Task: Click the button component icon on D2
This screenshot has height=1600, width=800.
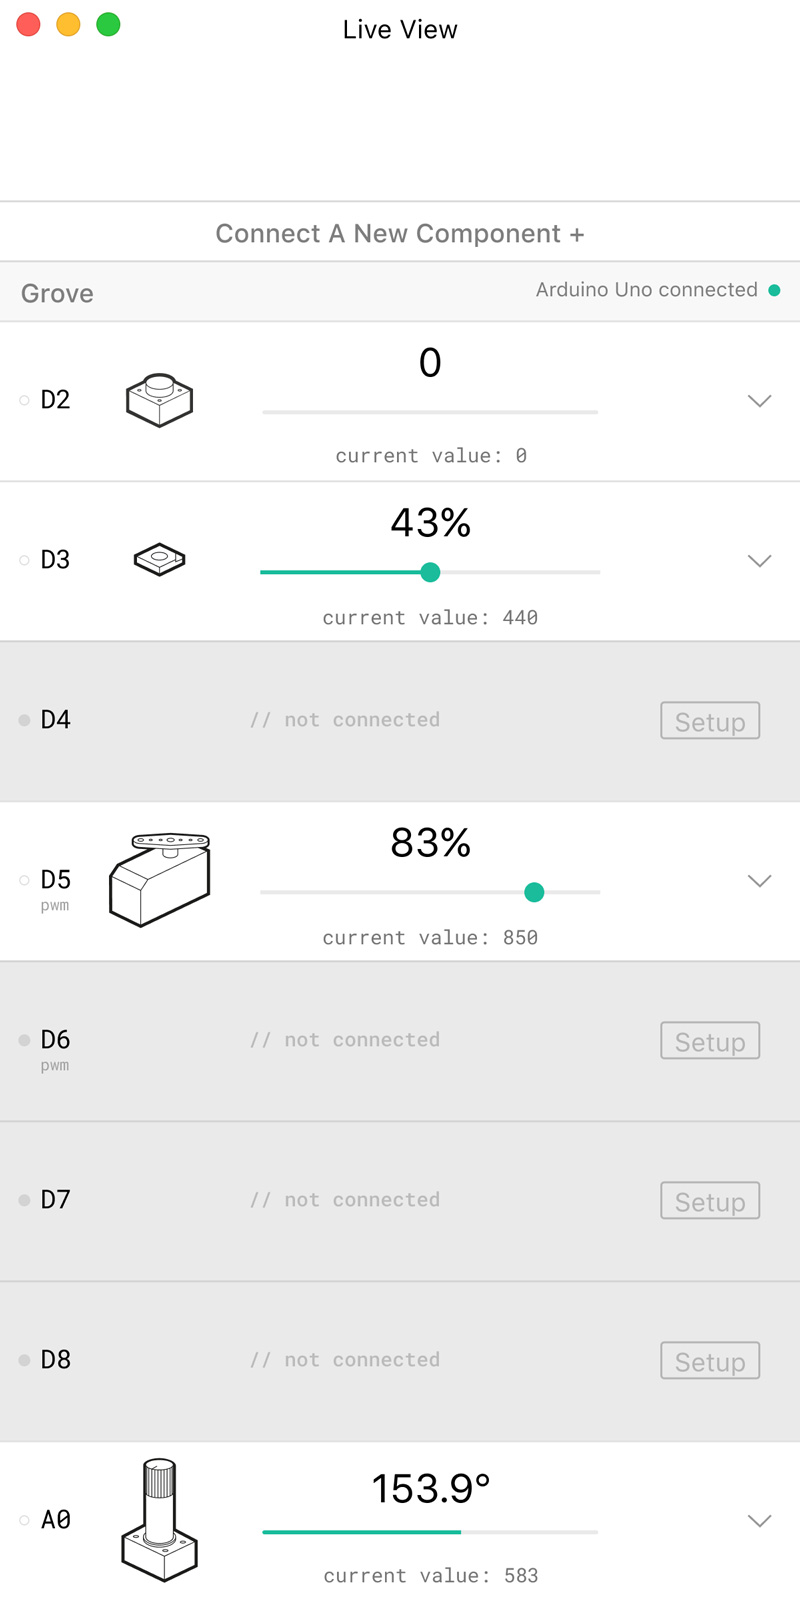Action: 159,400
